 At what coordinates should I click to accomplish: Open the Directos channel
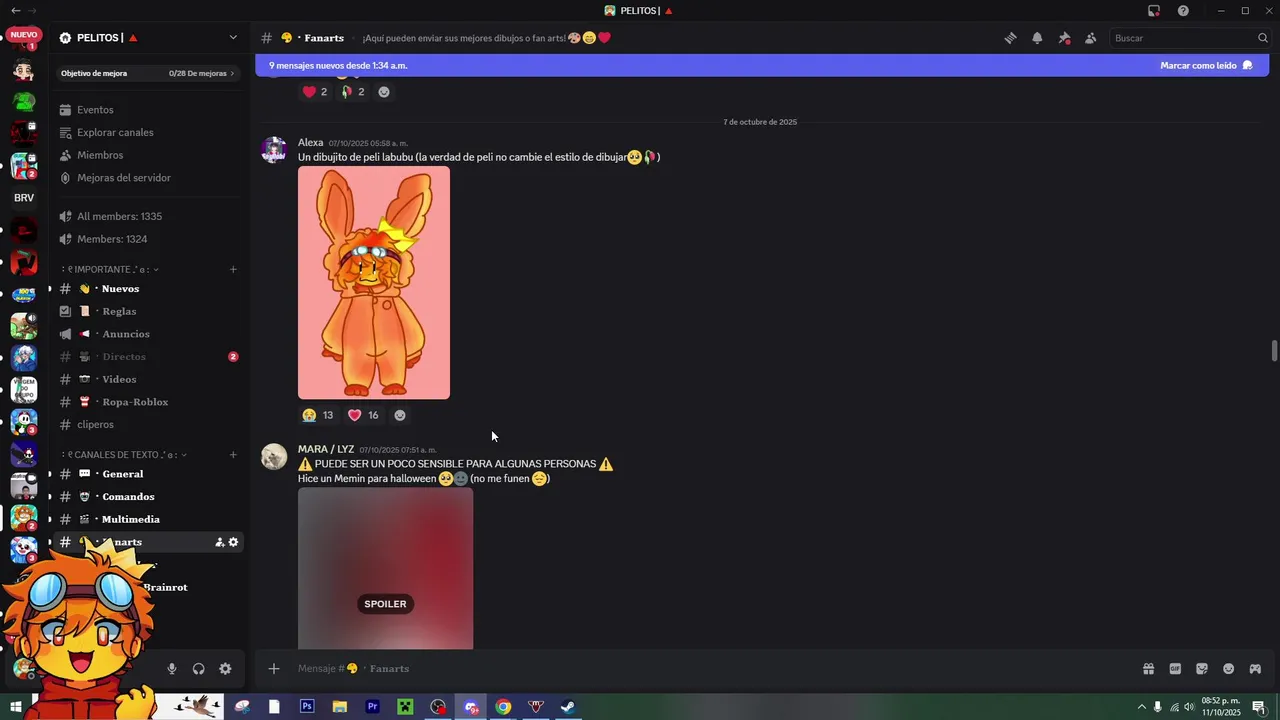[148, 357]
